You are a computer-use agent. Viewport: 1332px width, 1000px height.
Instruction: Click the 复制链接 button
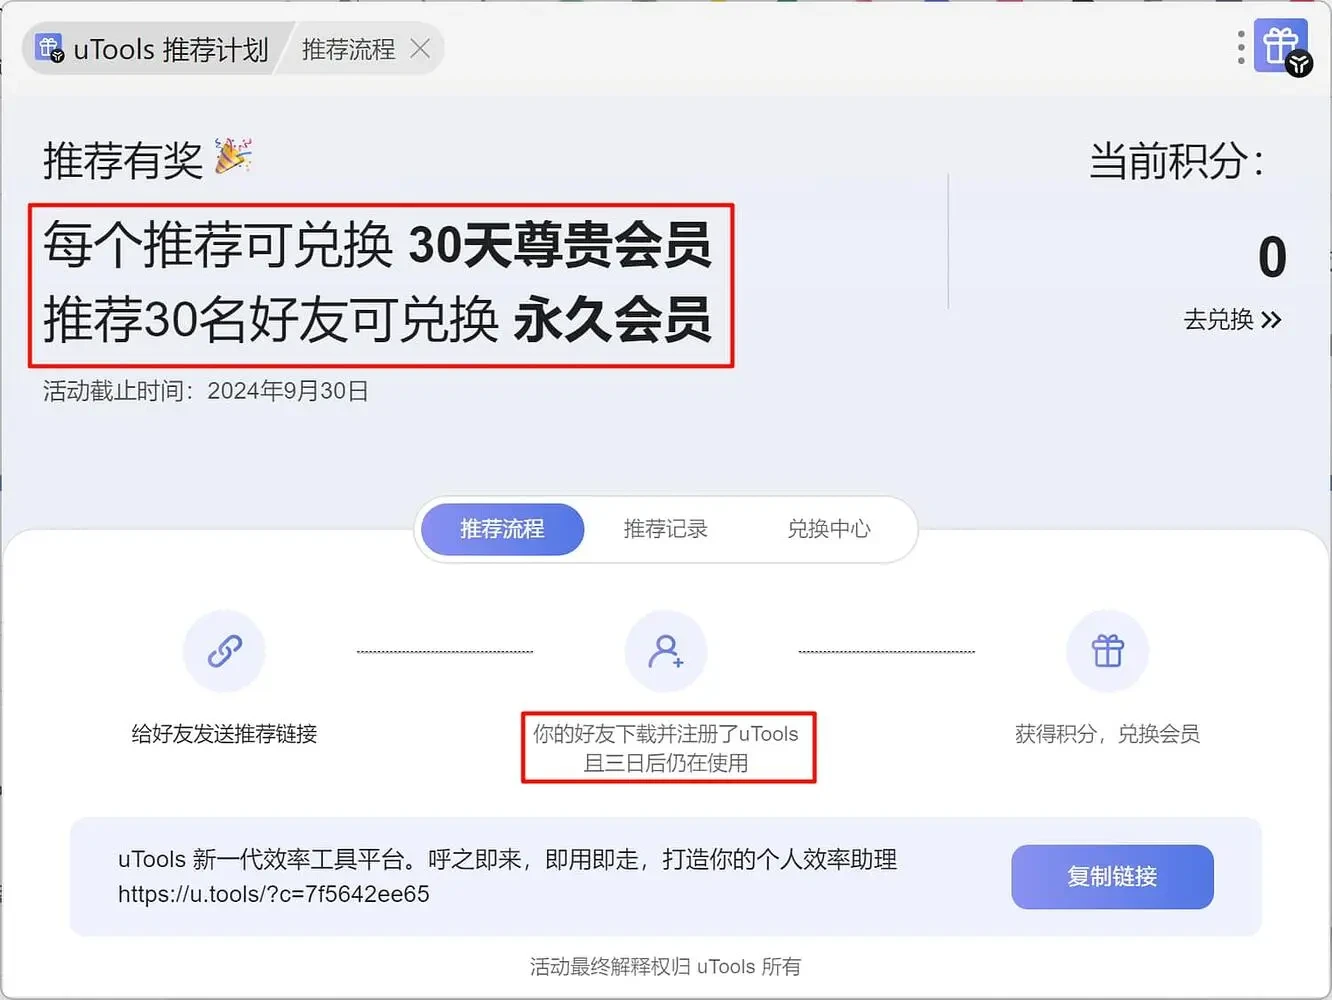pyautogui.click(x=1112, y=877)
